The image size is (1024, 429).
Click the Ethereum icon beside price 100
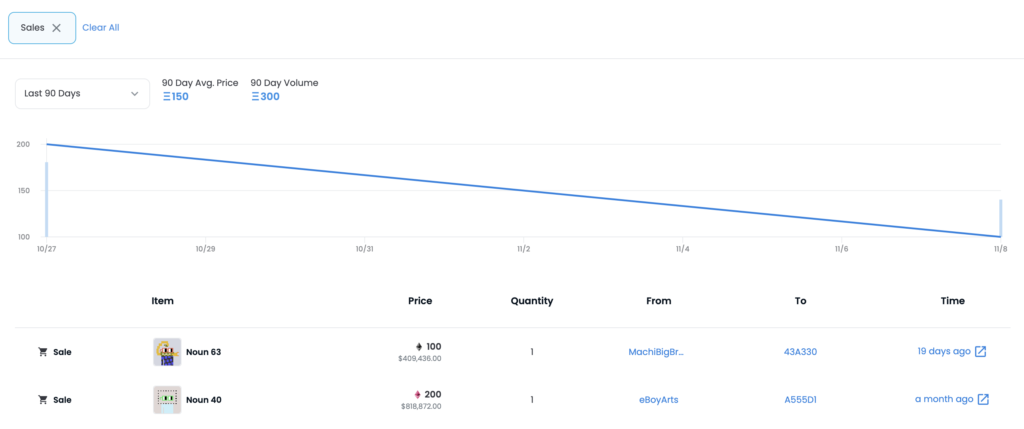point(417,346)
